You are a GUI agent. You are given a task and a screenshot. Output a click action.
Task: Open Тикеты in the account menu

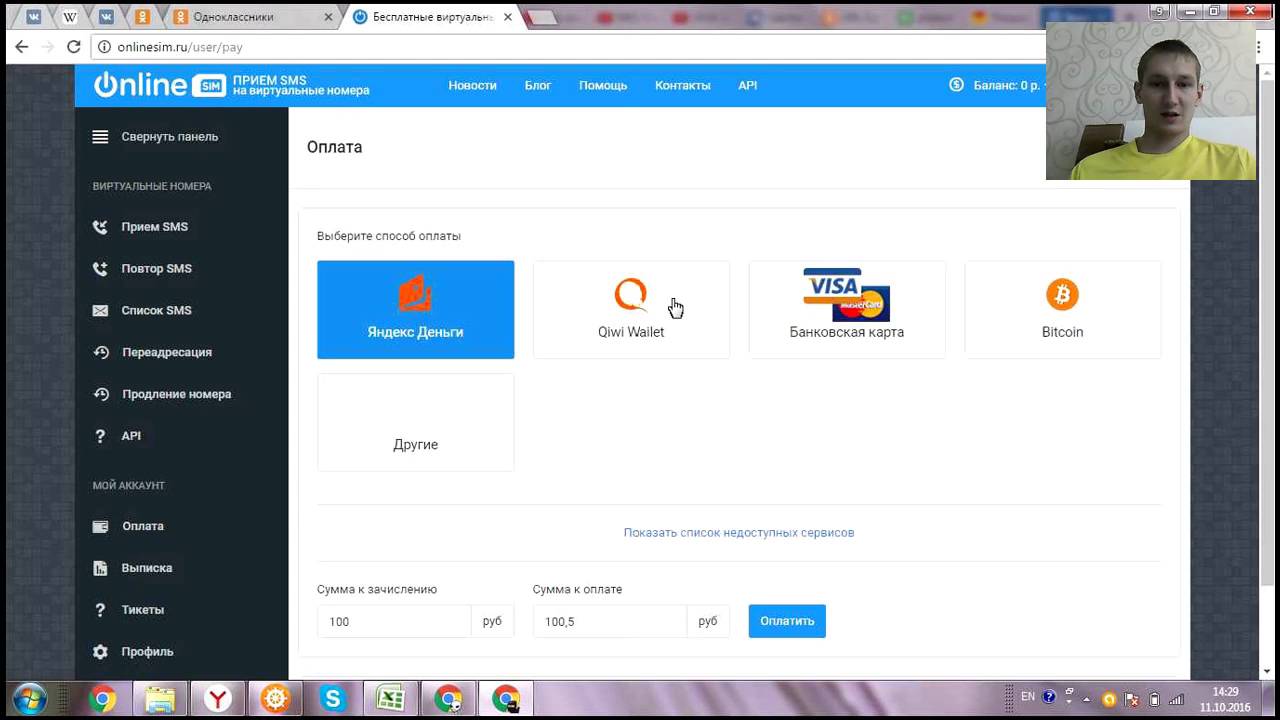coord(142,610)
